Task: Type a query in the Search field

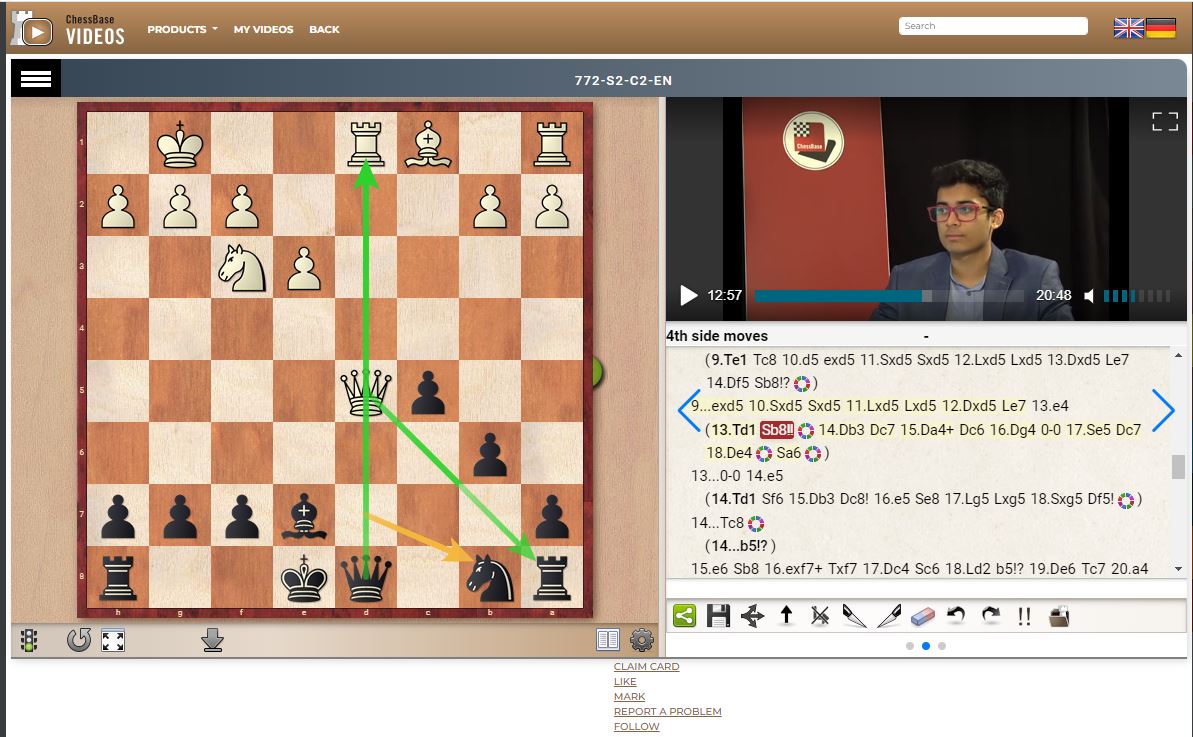Action: tap(991, 25)
